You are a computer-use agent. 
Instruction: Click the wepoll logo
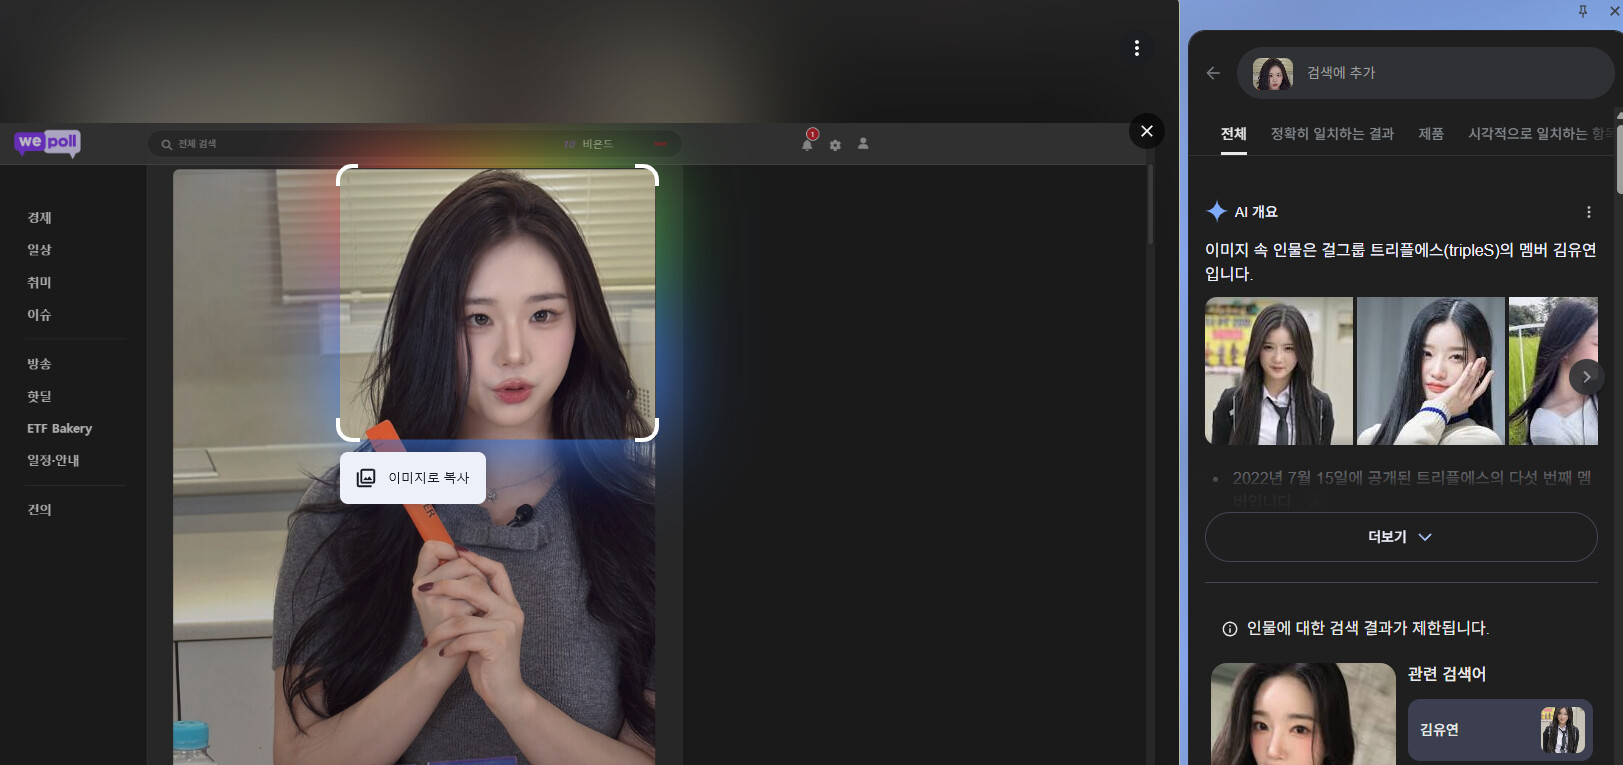[48, 143]
